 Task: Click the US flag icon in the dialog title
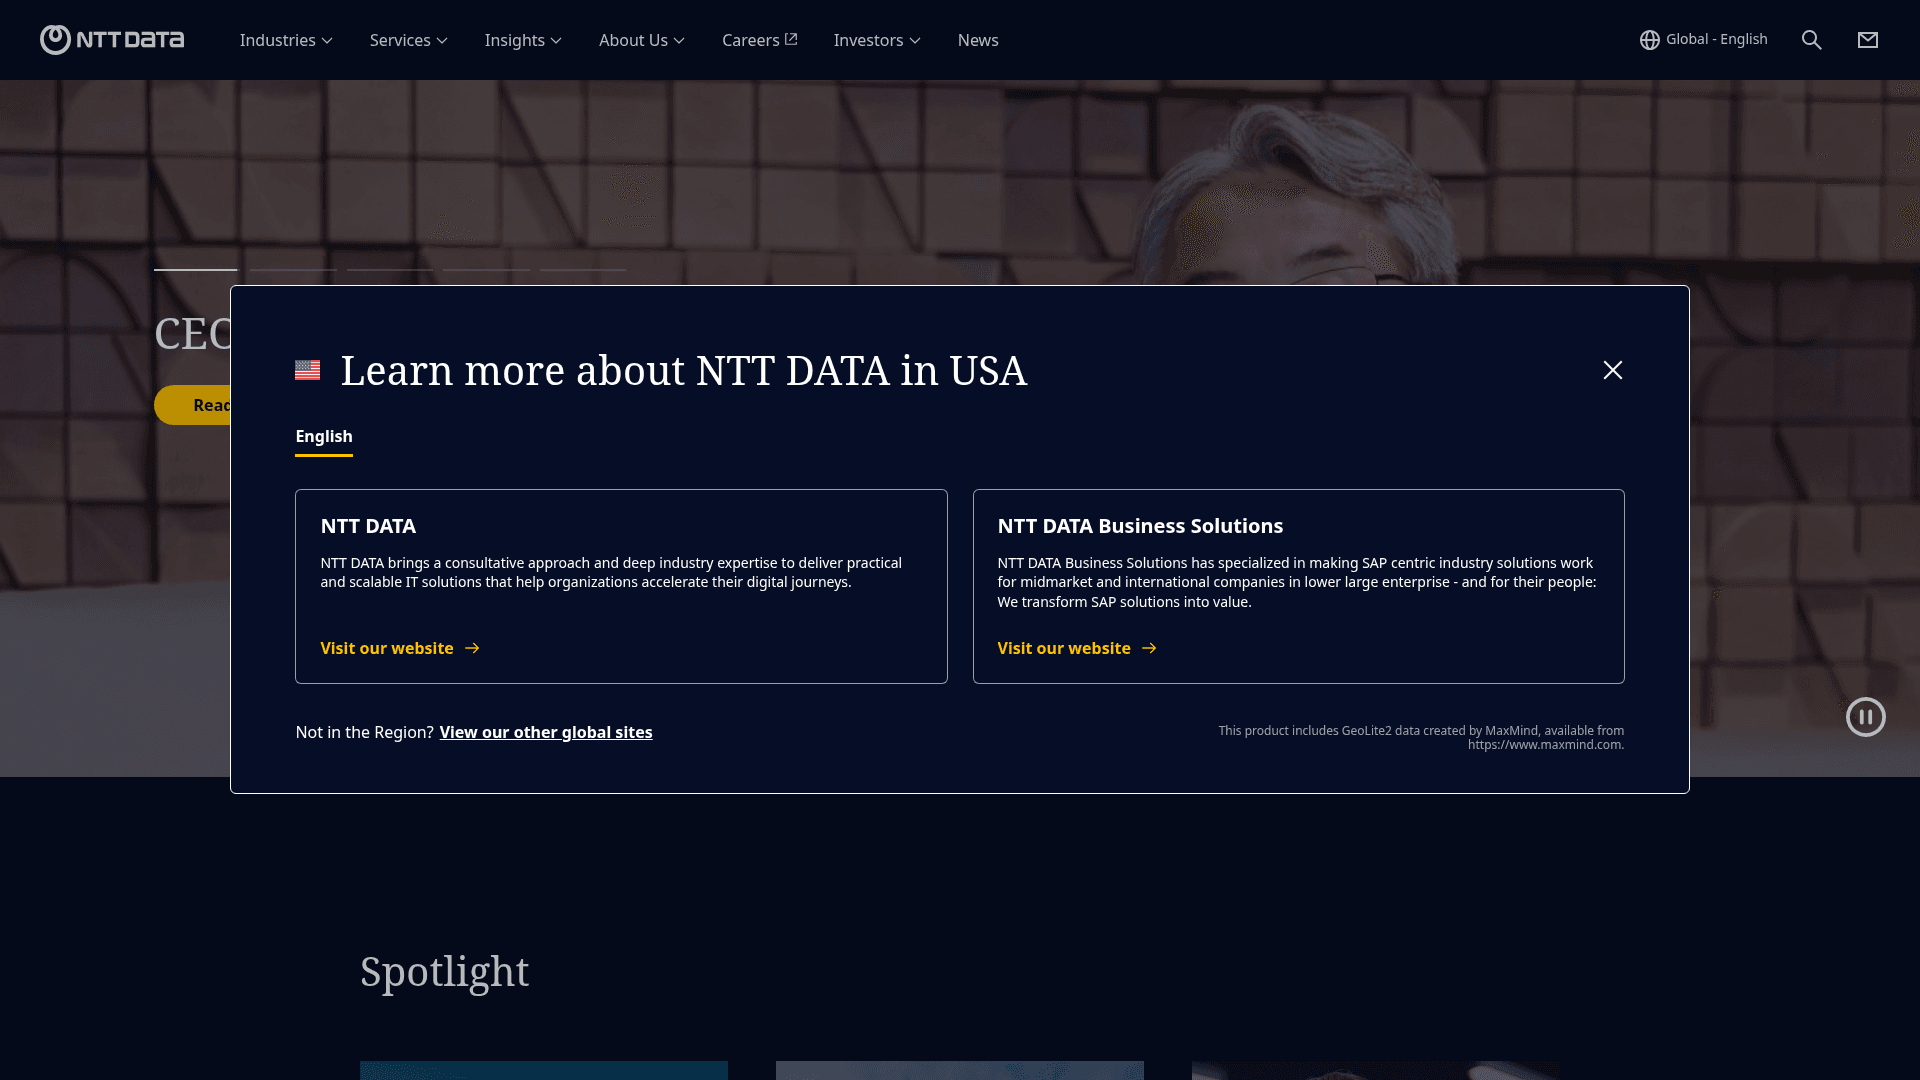(x=308, y=370)
